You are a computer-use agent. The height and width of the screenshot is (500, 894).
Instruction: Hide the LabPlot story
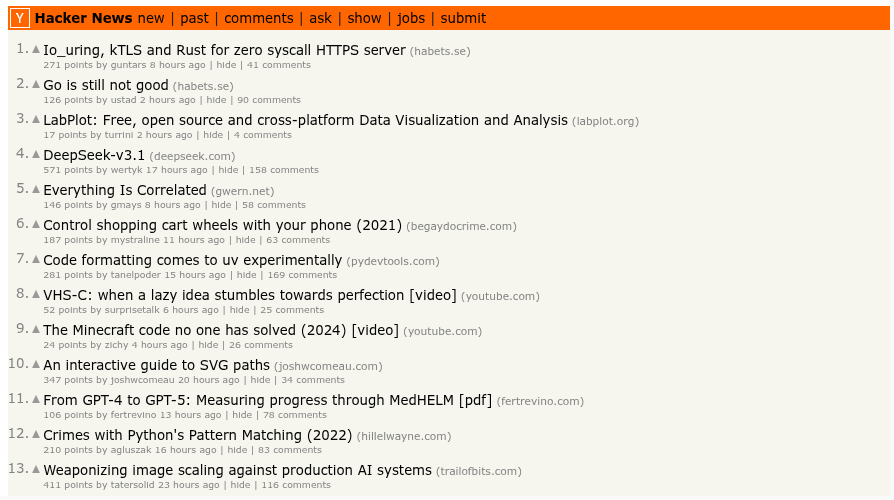coord(213,135)
